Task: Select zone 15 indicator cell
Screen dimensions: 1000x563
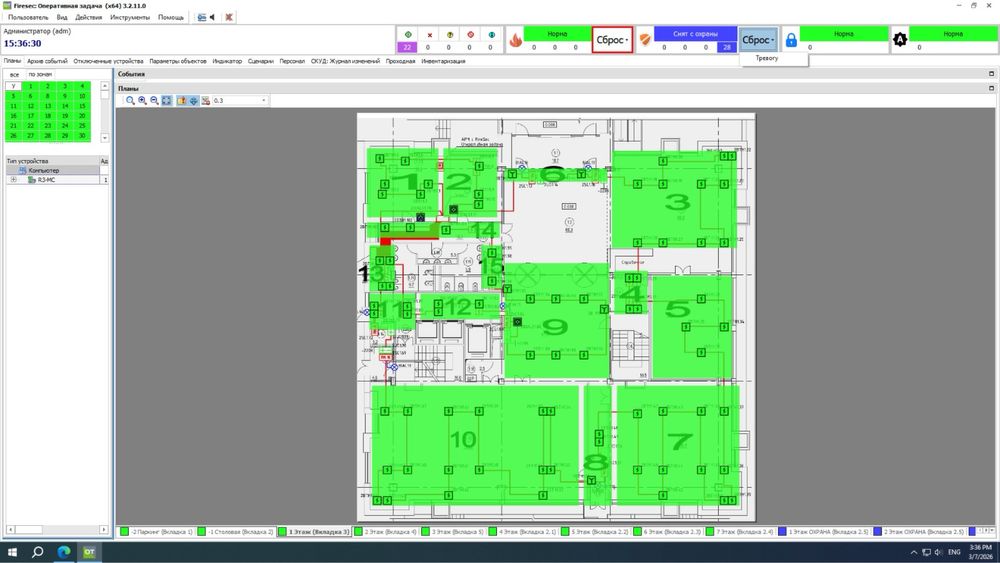Action: (x=82, y=106)
